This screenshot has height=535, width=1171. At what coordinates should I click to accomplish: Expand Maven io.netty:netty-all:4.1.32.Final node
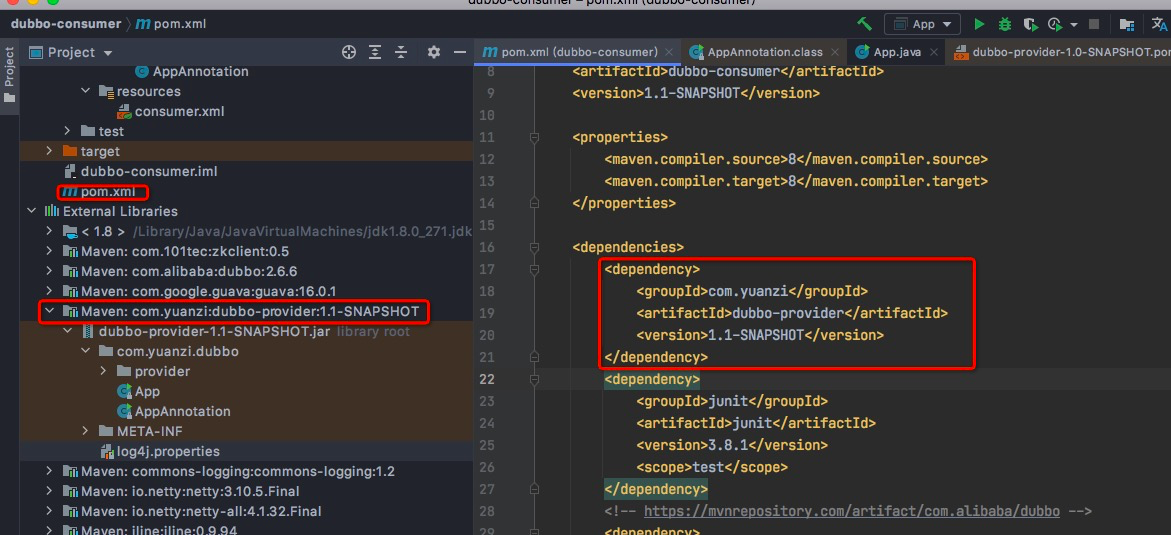point(49,512)
